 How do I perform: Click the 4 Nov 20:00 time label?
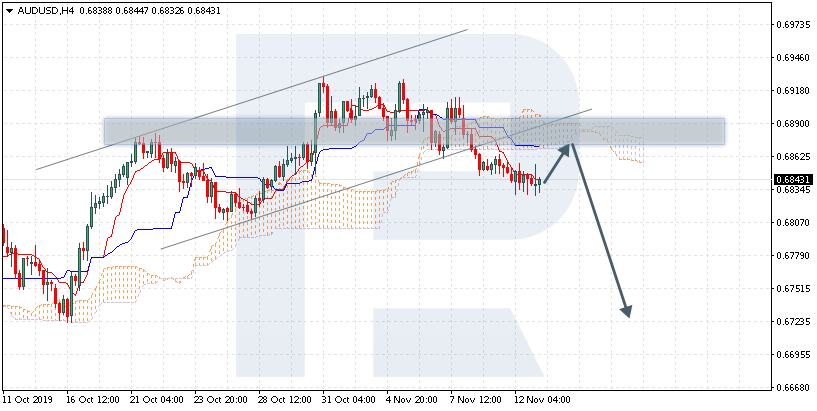[412, 400]
